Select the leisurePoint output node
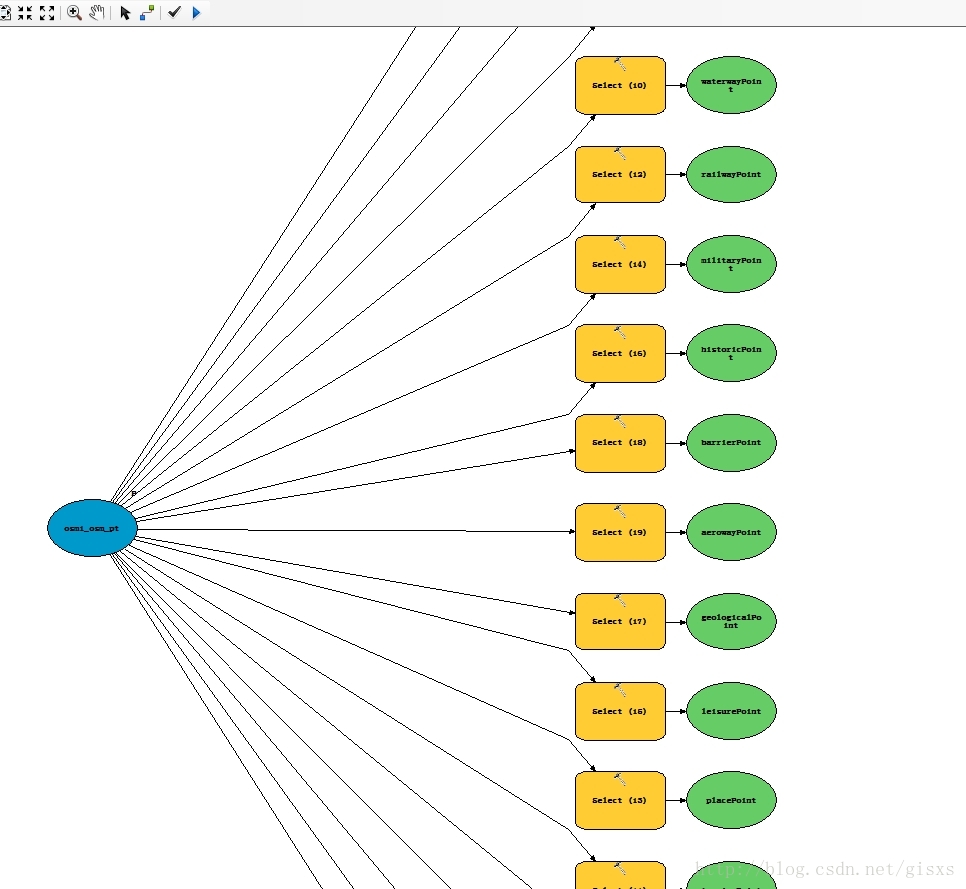Image resolution: width=966 pixels, height=889 pixels. 731,711
